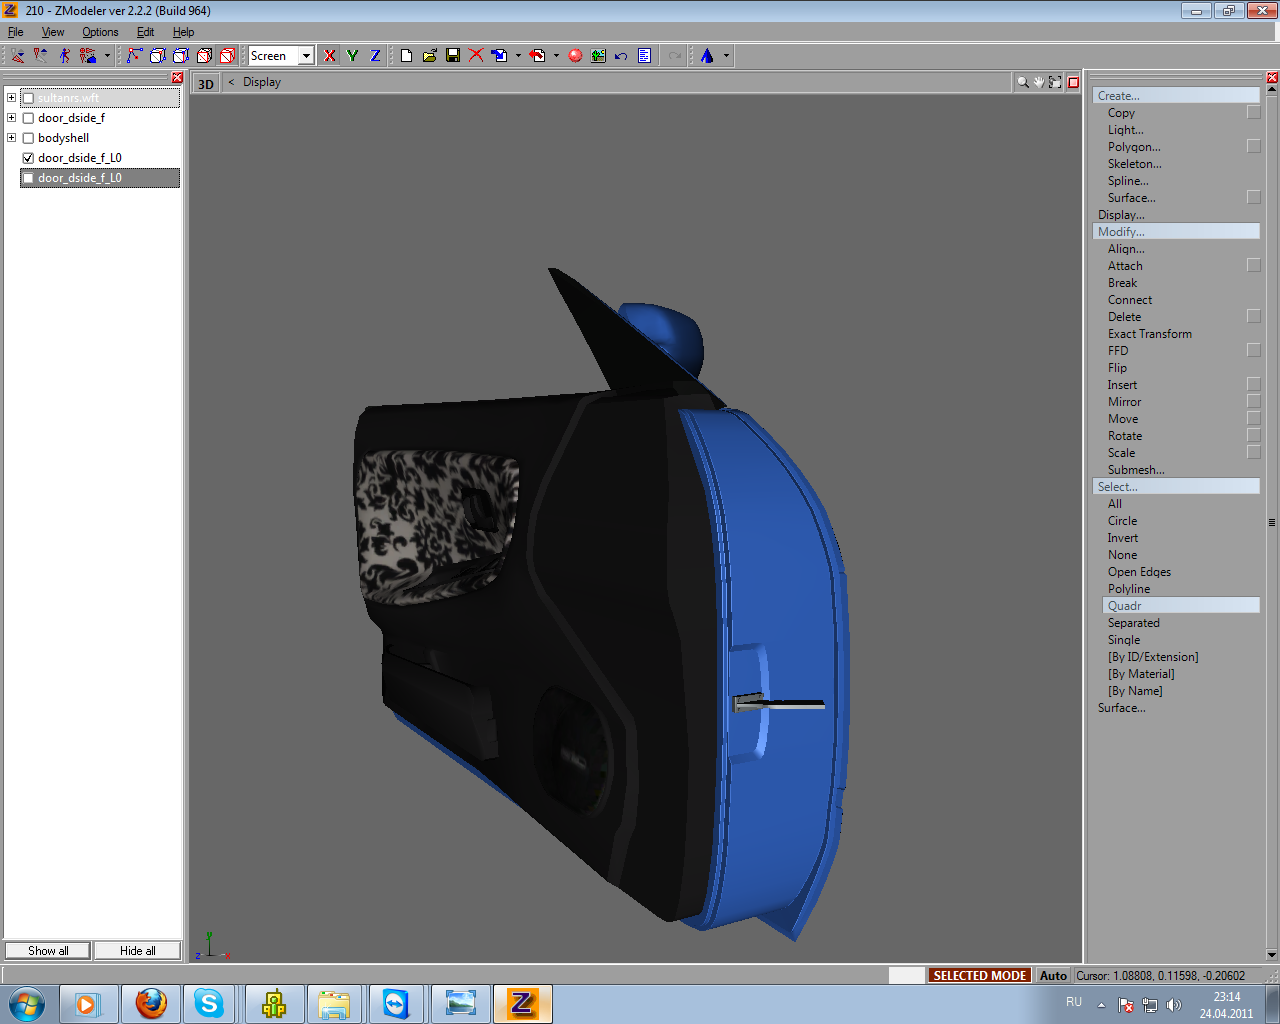Open the Options menu
The image size is (1280, 1024).
(x=100, y=32)
